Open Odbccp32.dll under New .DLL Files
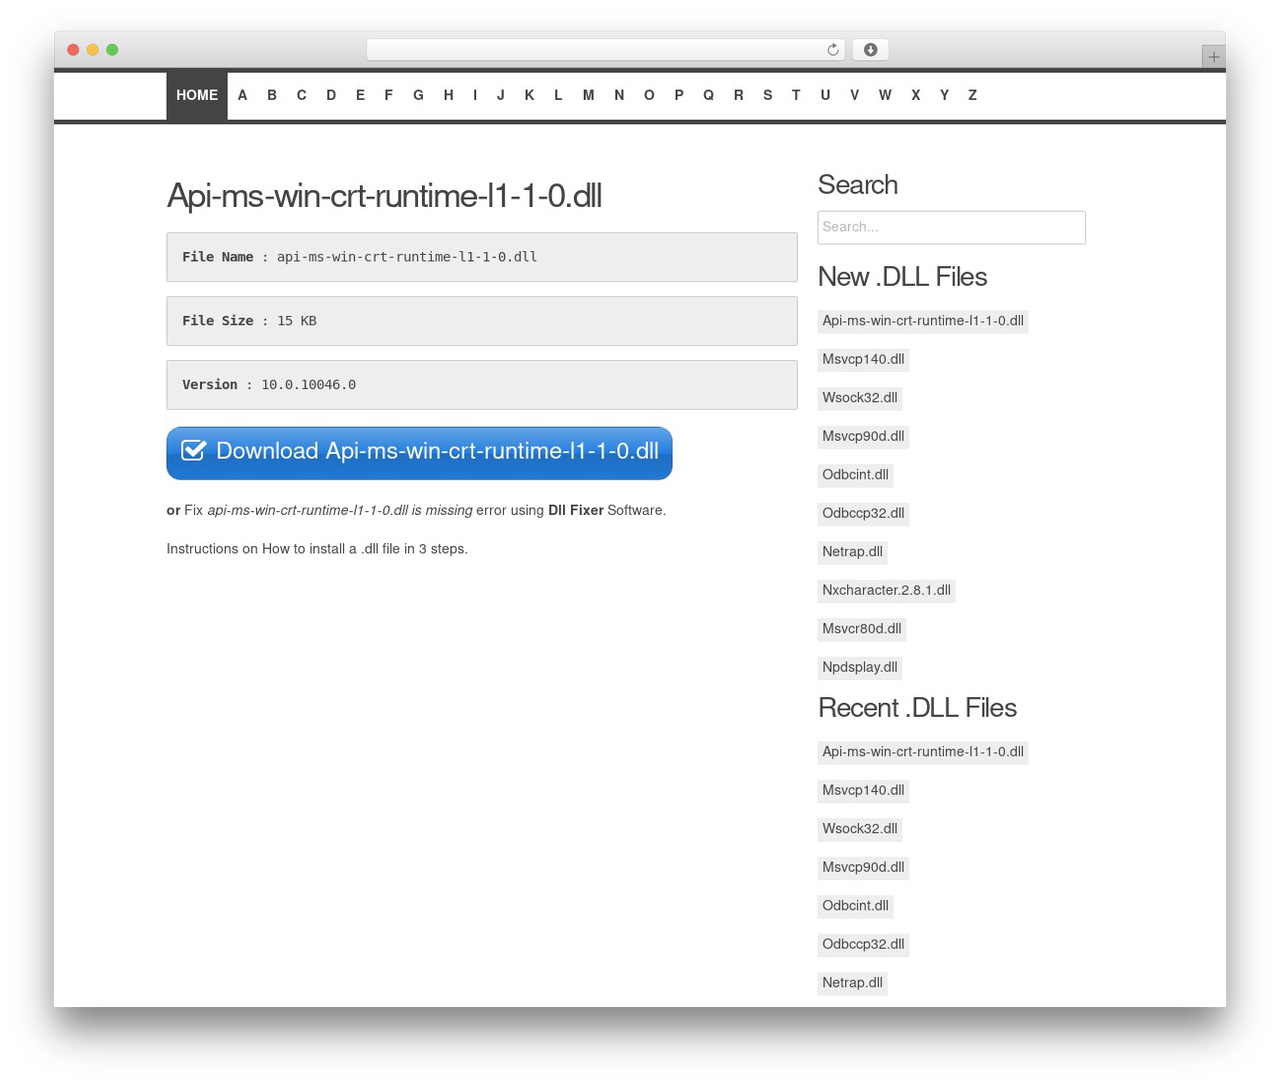The height and width of the screenshot is (1084, 1280). [863, 513]
